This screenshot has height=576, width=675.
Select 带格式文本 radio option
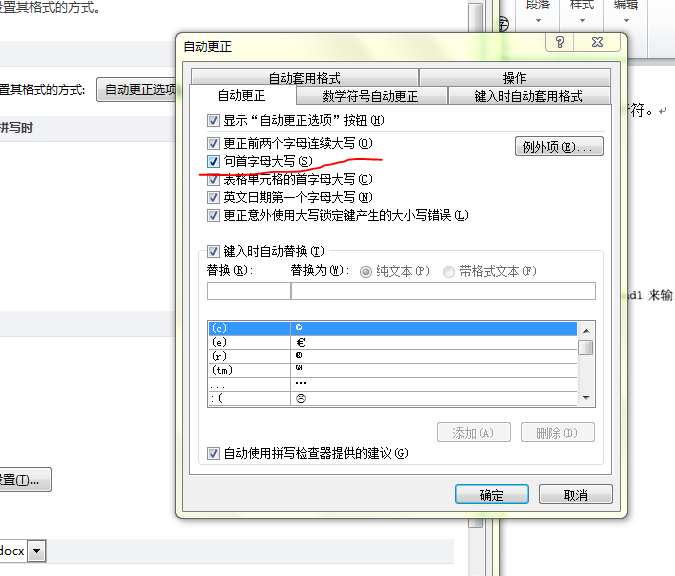(449, 272)
